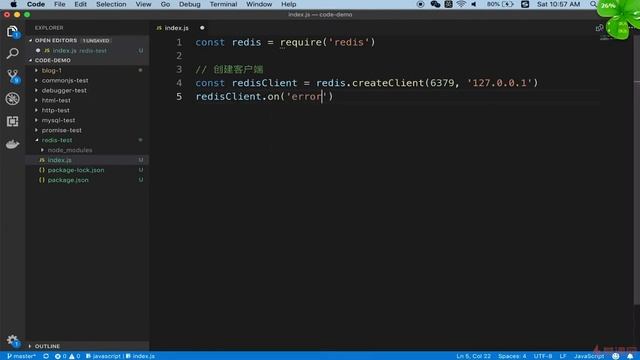Open the Selection menu
The image size is (640, 360).
click(111, 4)
